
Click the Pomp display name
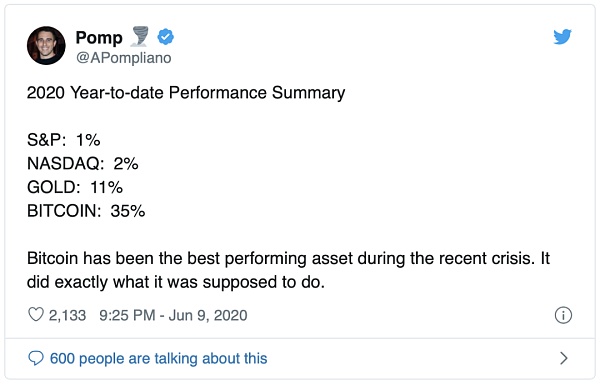(99, 38)
